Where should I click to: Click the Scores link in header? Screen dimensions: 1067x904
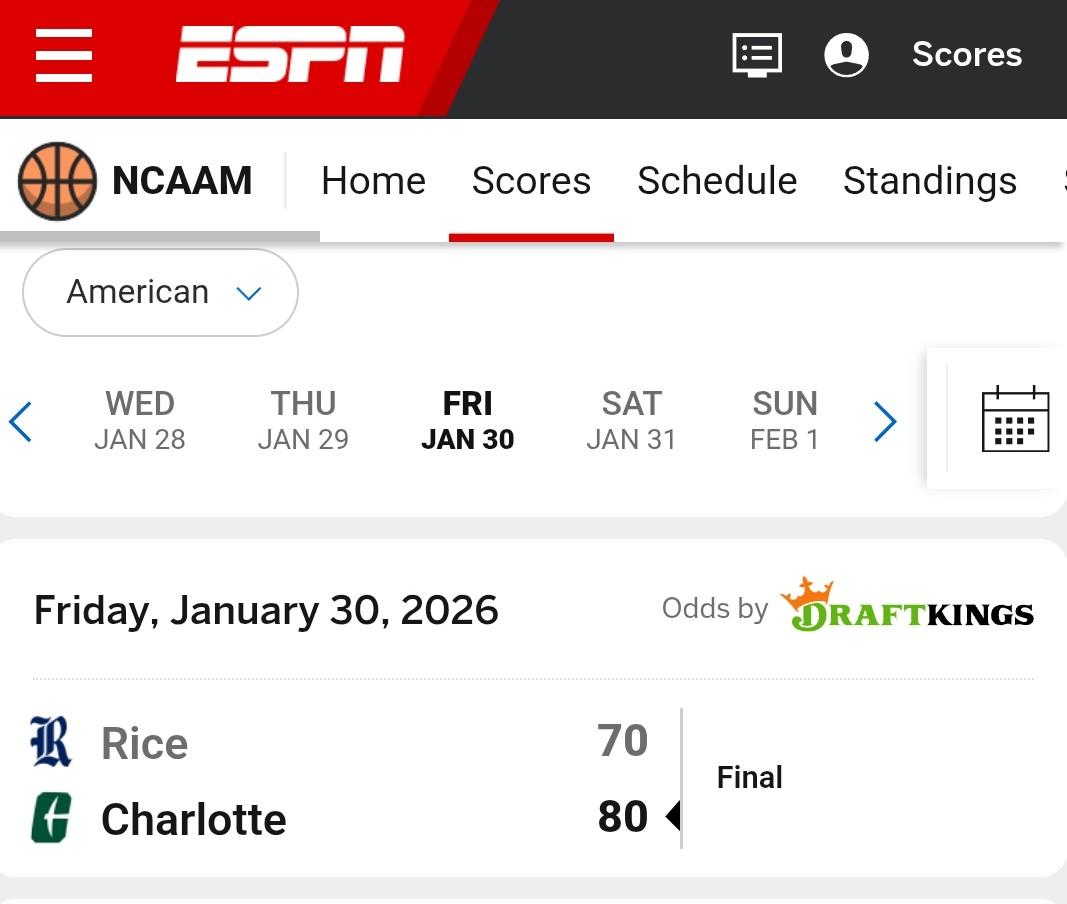click(x=966, y=55)
